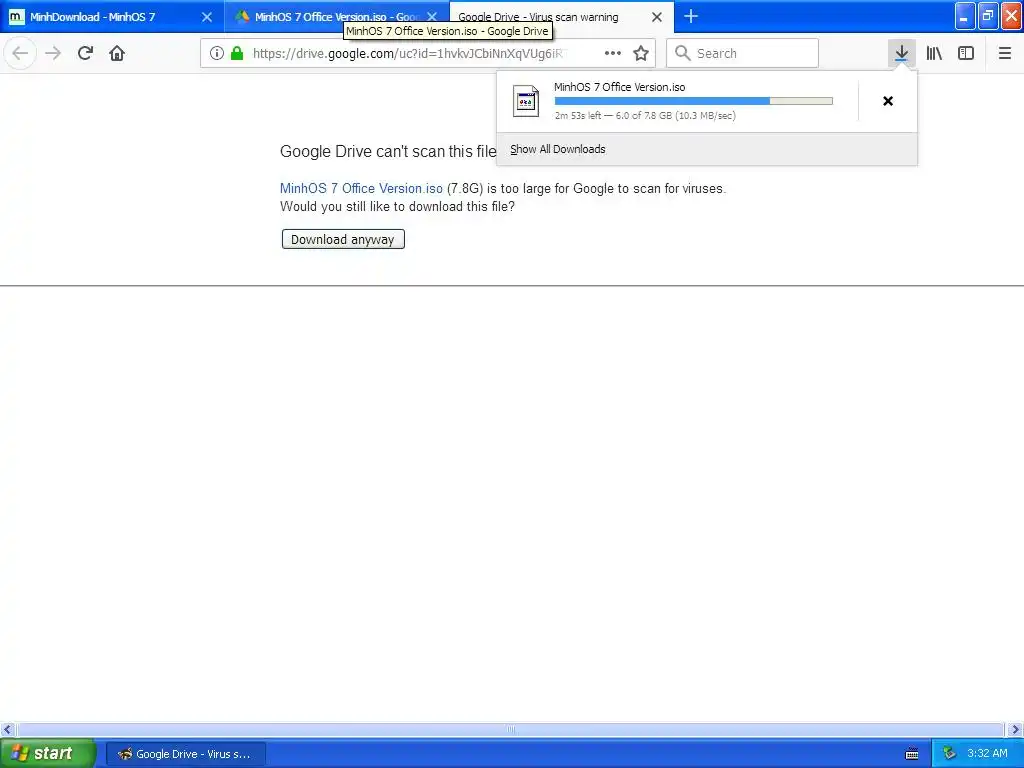Close the MinhDownload - MinhOS 7 tab

pos(206,17)
